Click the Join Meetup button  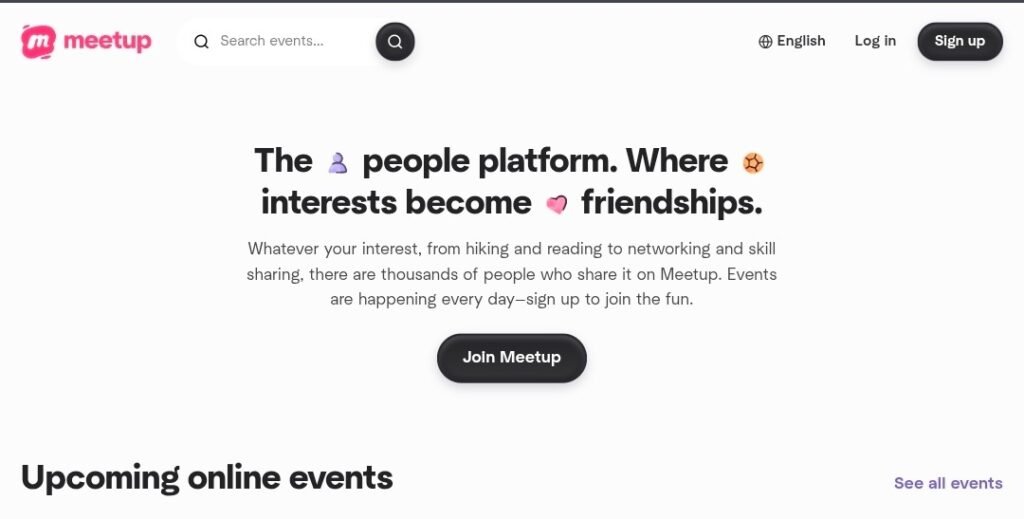pyautogui.click(x=512, y=357)
